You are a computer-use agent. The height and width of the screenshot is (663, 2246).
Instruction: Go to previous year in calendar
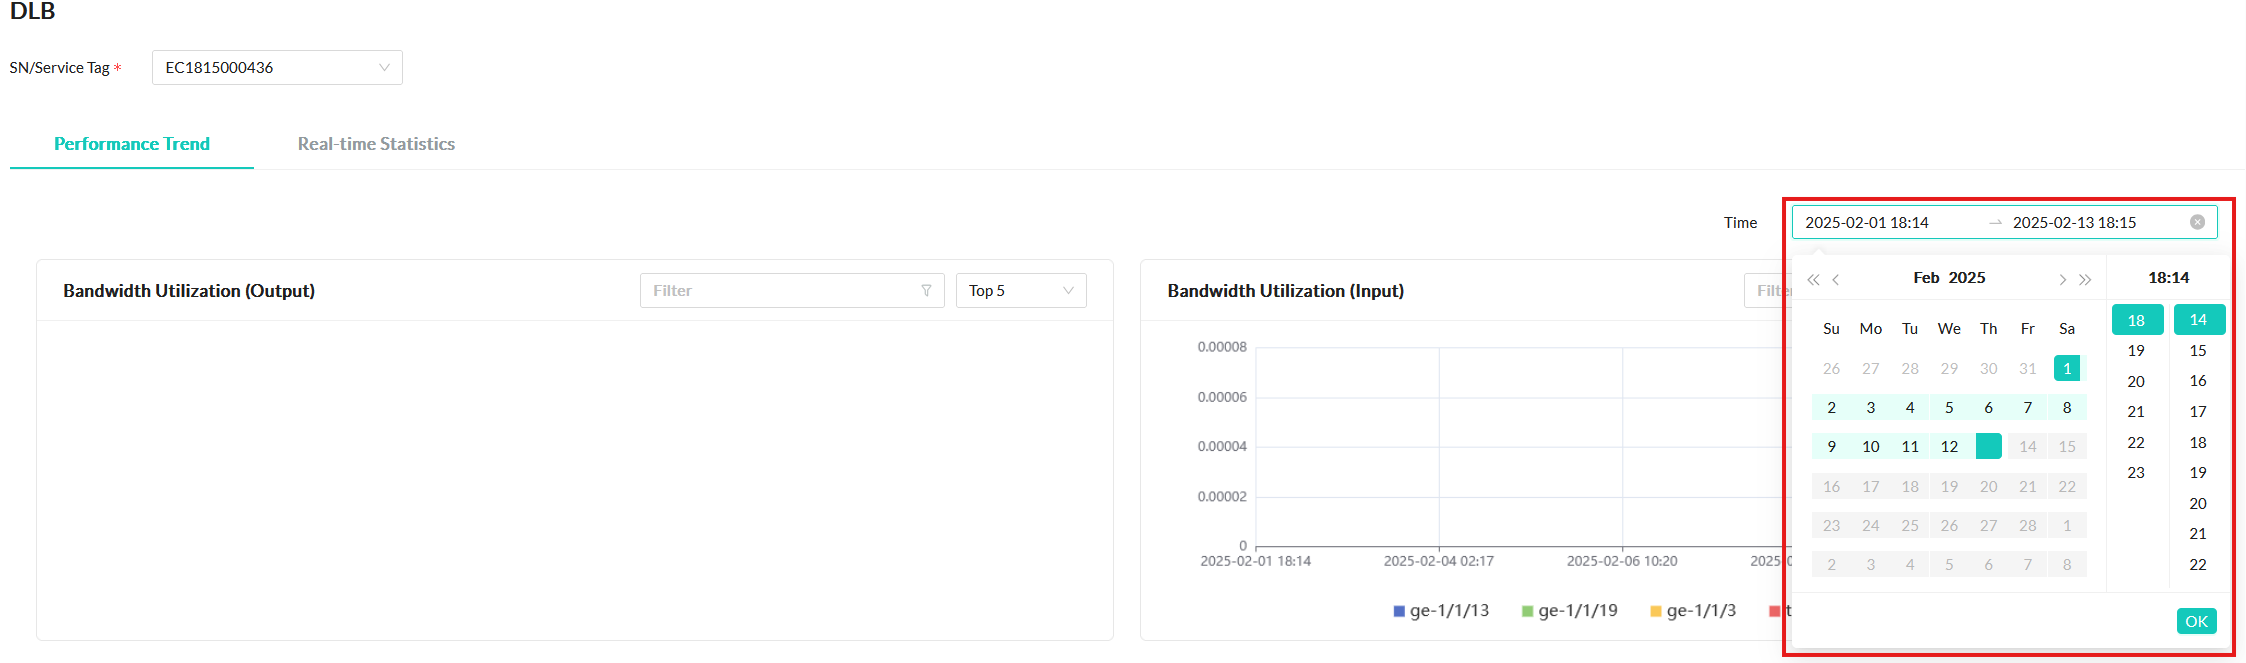tap(1813, 279)
